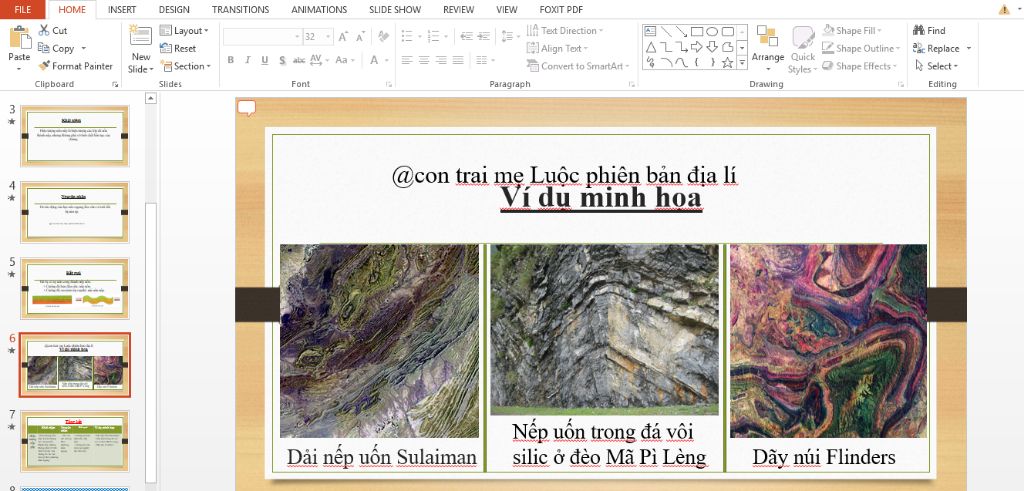This screenshot has height=491, width=1024.
Task: Switch to the INSERT tab
Action: point(122,9)
